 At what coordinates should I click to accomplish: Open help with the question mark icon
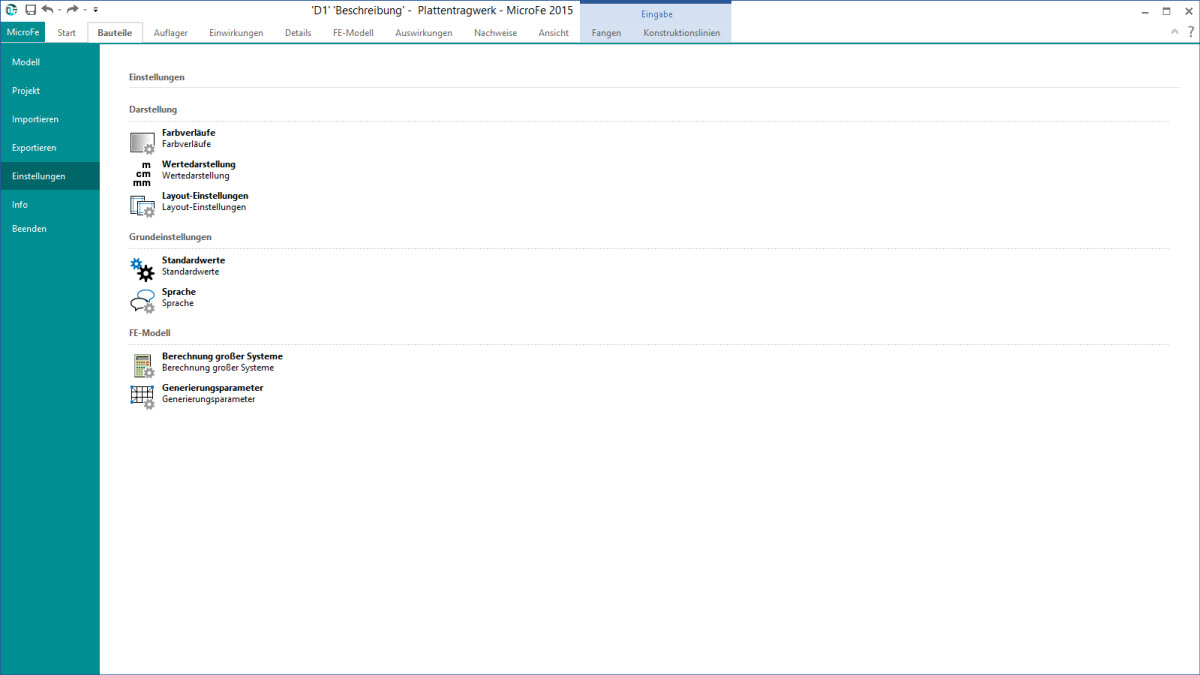coord(1189,32)
